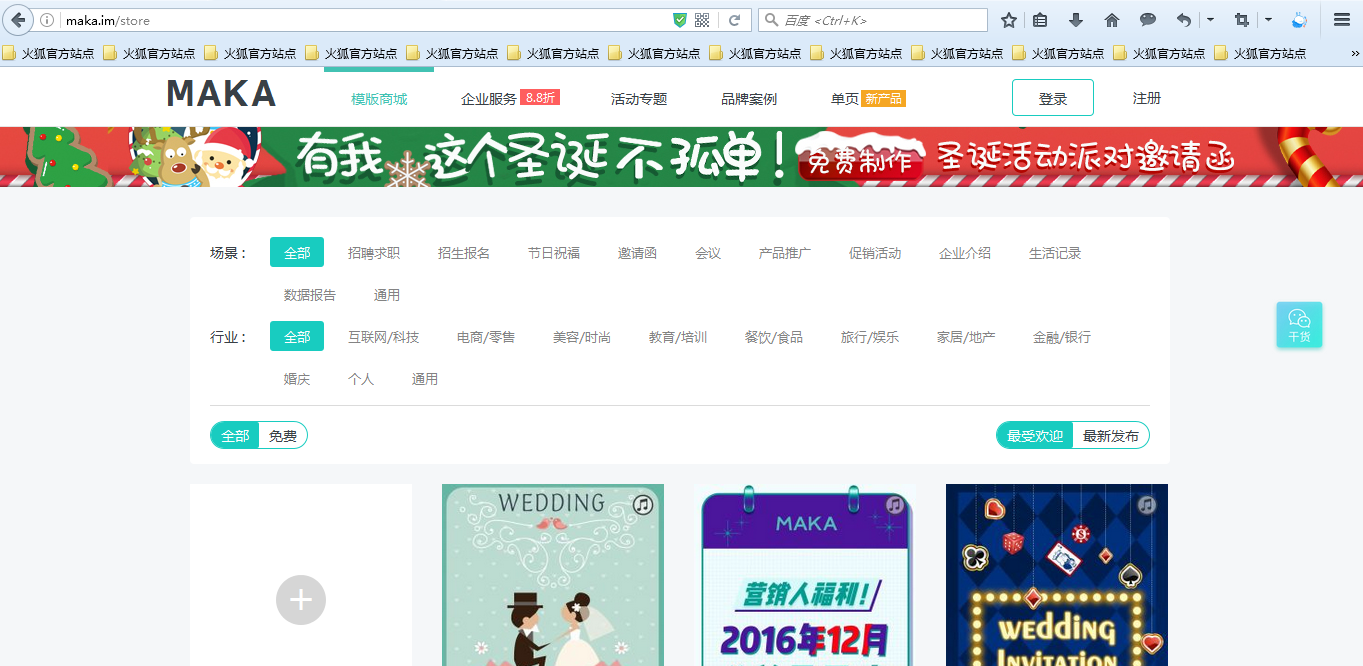Open the 企业服务 navigation tab
This screenshot has width=1363, height=666.
(x=489, y=99)
